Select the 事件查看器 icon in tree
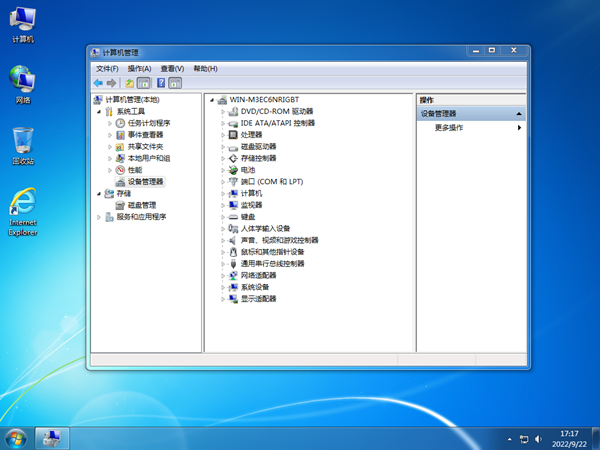This screenshot has height=450, width=600. [x=120, y=135]
